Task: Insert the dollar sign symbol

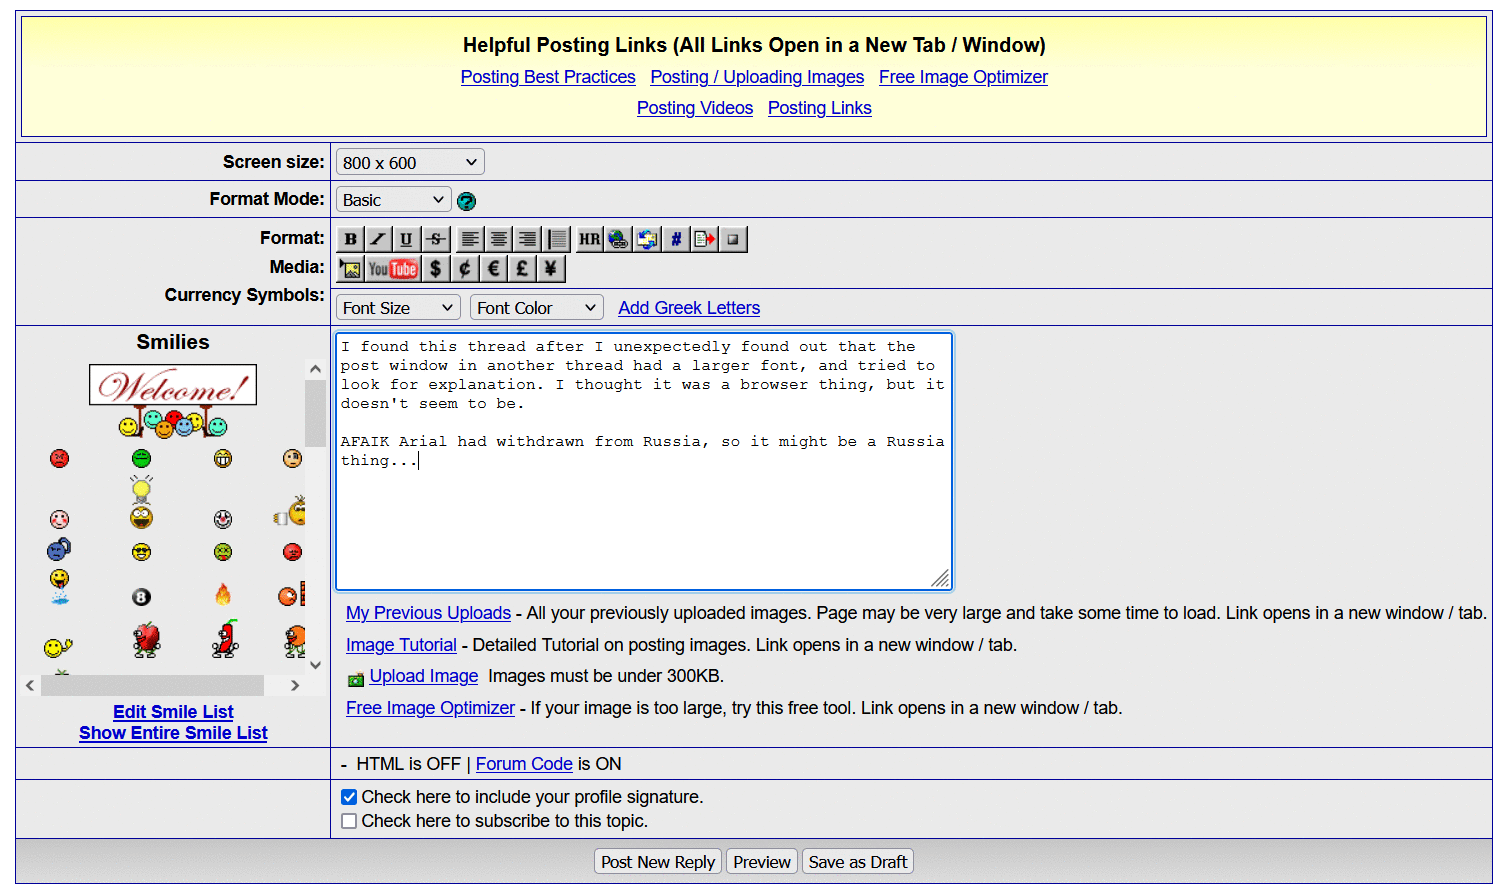Action: pyautogui.click(x=435, y=268)
